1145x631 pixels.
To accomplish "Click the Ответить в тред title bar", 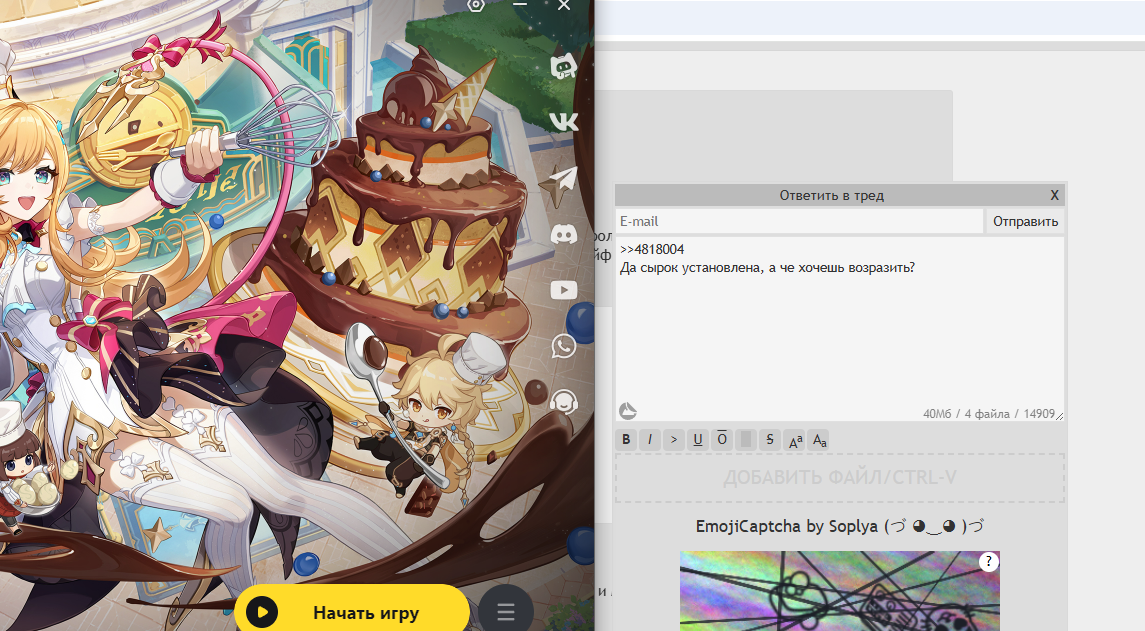I will pyautogui.click(x=831, y=195).
